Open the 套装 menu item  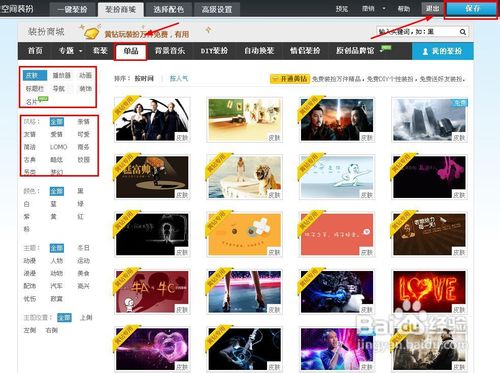(100, 51)
